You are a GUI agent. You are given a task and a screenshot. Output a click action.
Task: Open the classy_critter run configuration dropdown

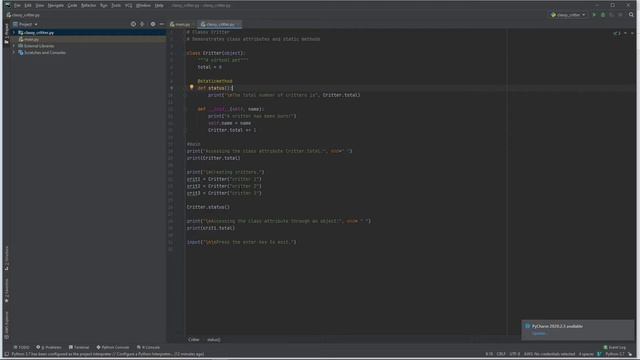coord(568,15)
